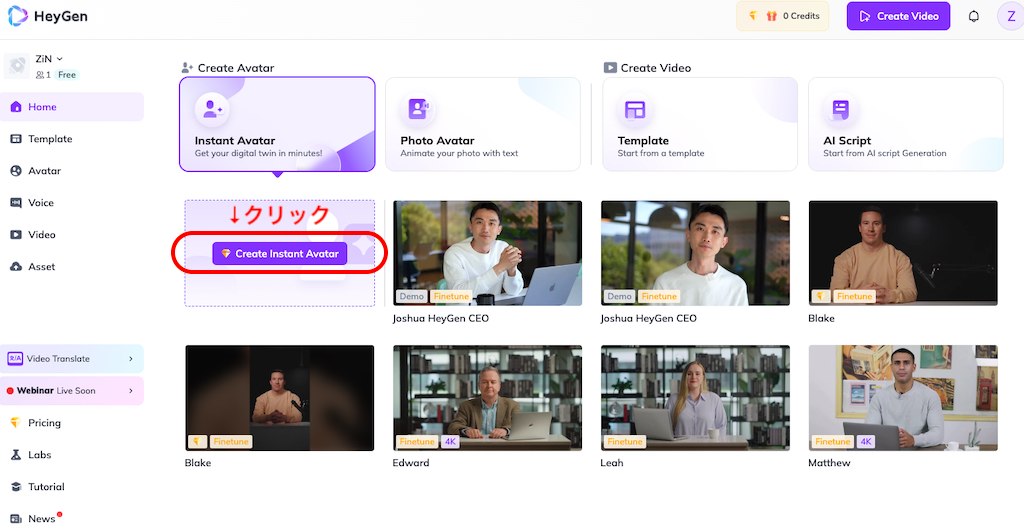Expand the Video Translate chevron
Viewport: 1024px width, 531px height.
click(x=131, y=359)
